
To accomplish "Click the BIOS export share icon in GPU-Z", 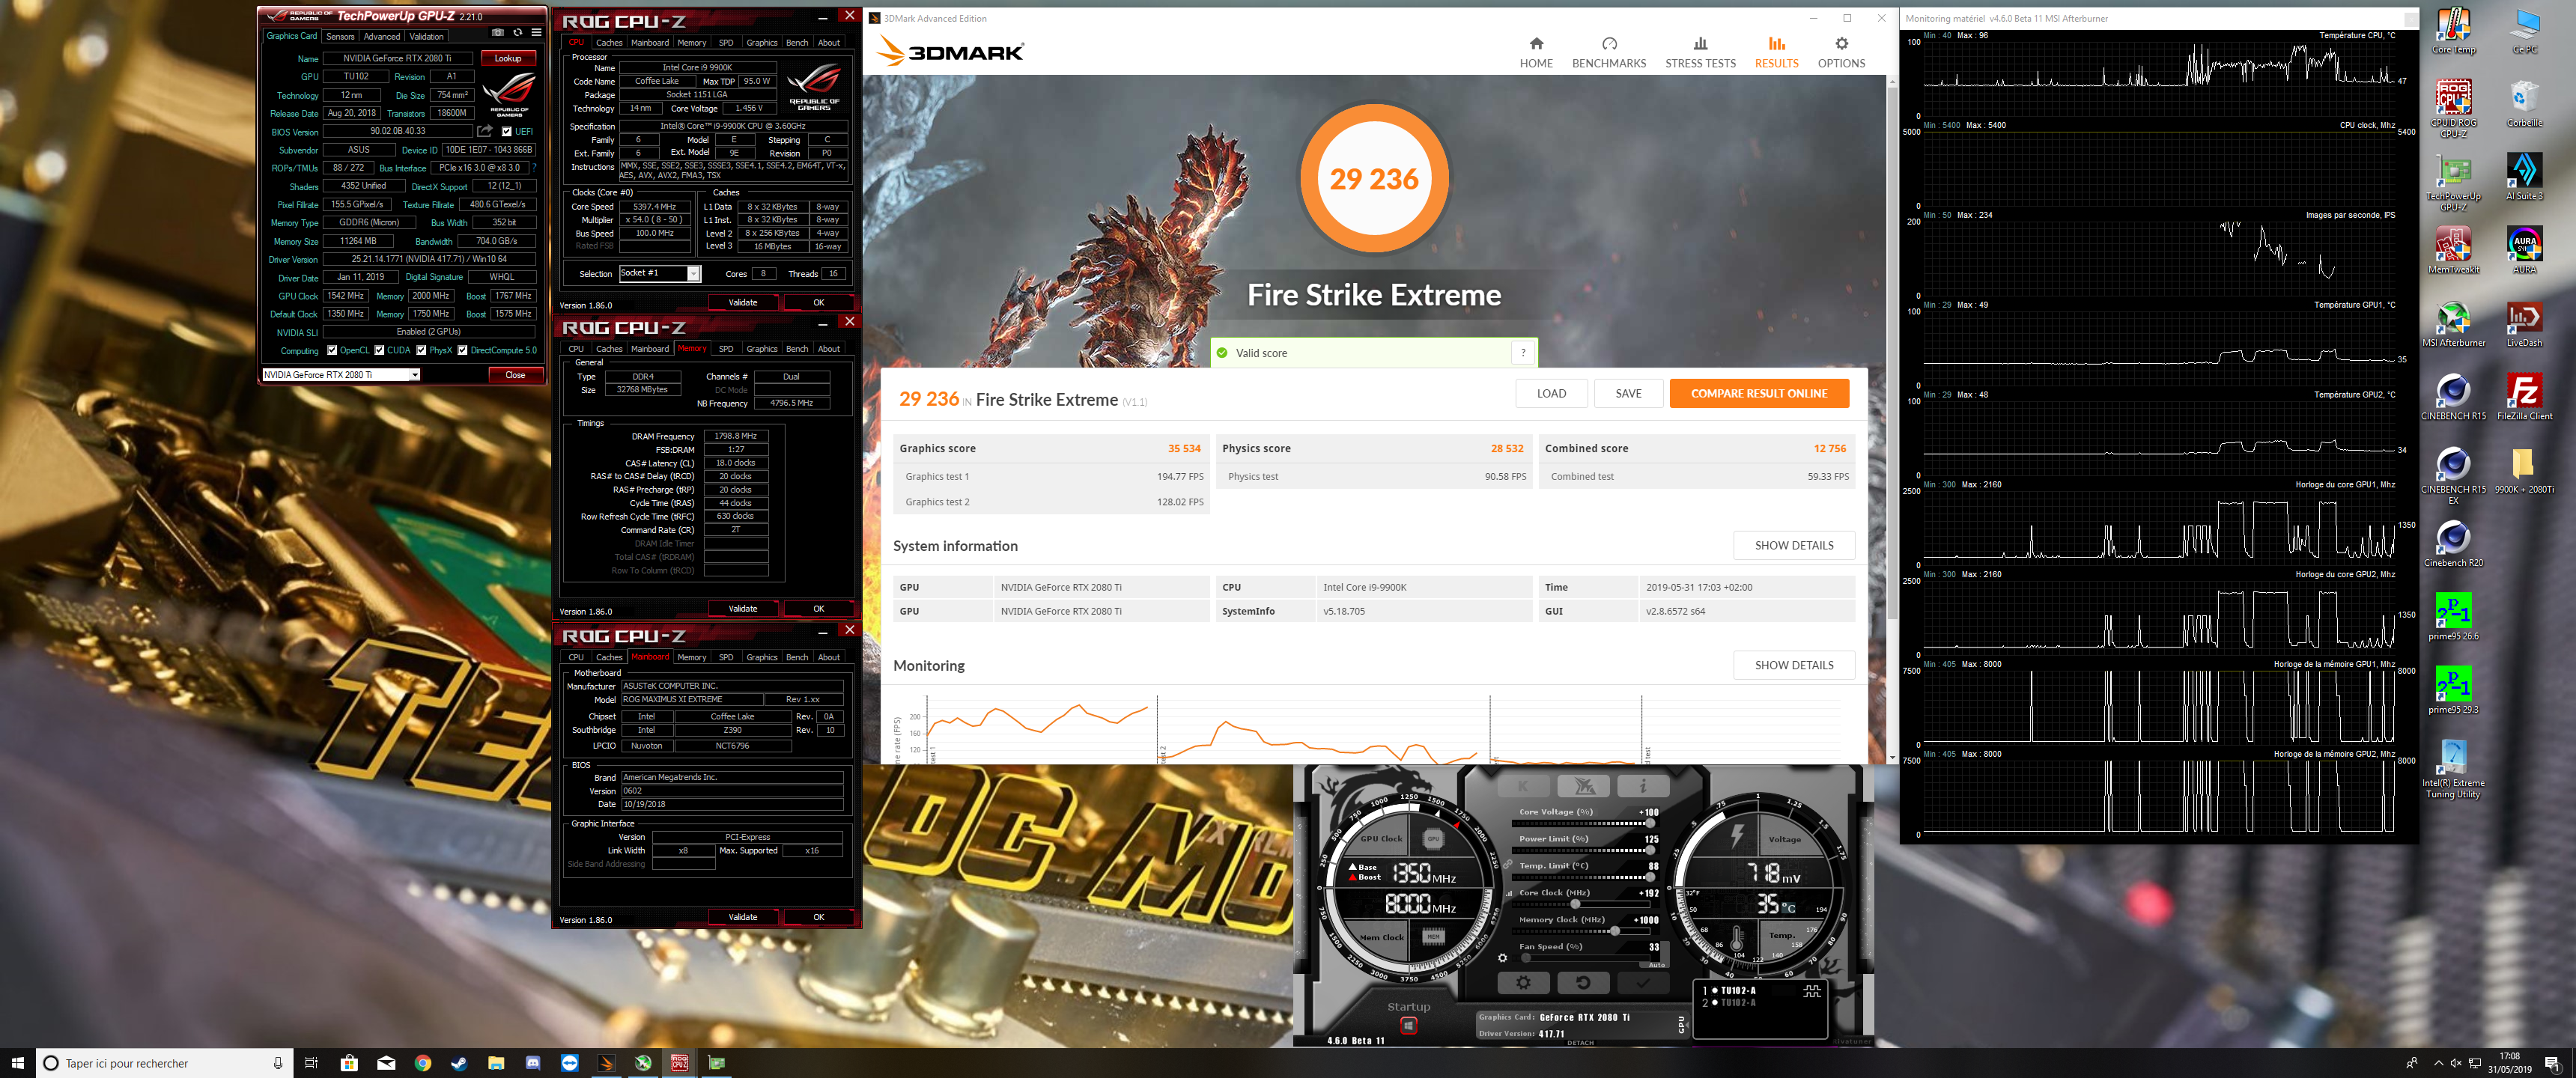I will pyautogui.click(x=485, y=131).
